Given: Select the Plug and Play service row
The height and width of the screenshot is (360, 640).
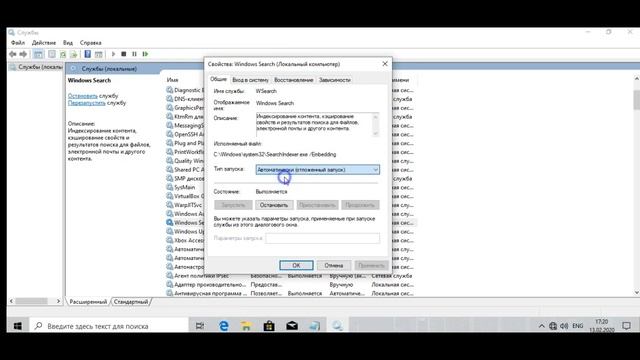Looking at the screenshot, I should [185, 143].
